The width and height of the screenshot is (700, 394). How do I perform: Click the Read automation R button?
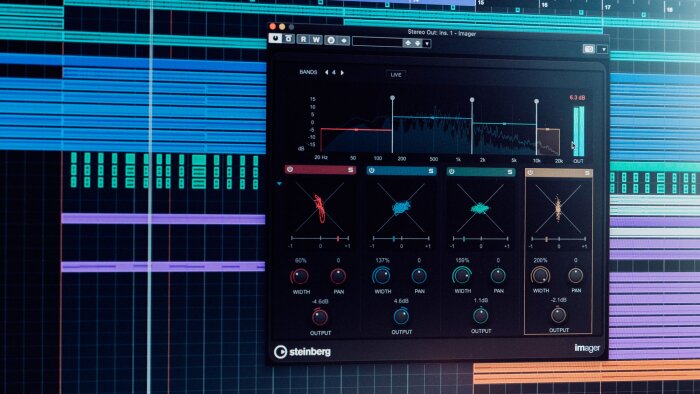(x=304, y=39)
